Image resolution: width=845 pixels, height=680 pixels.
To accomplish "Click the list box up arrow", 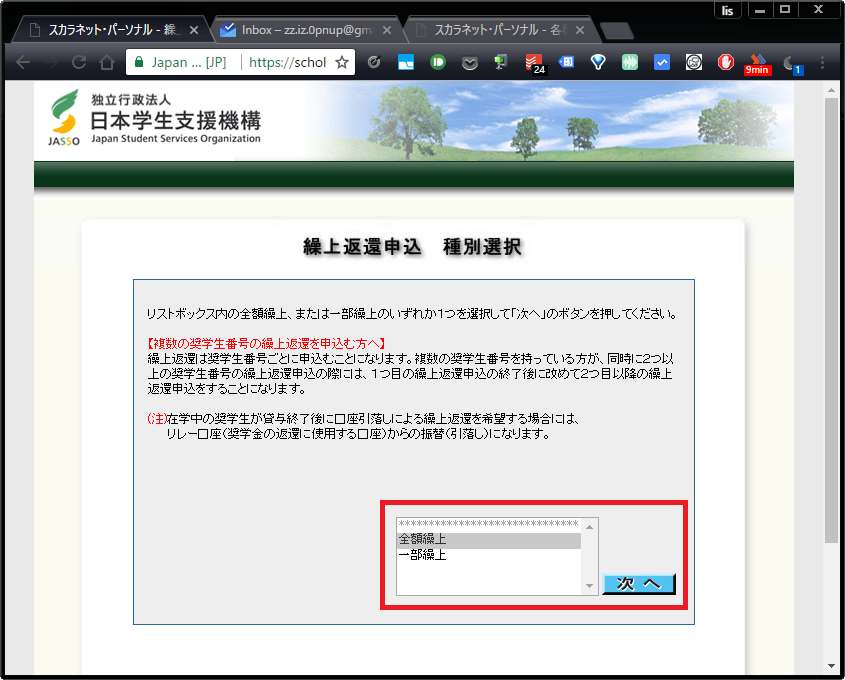I will 590,526.
